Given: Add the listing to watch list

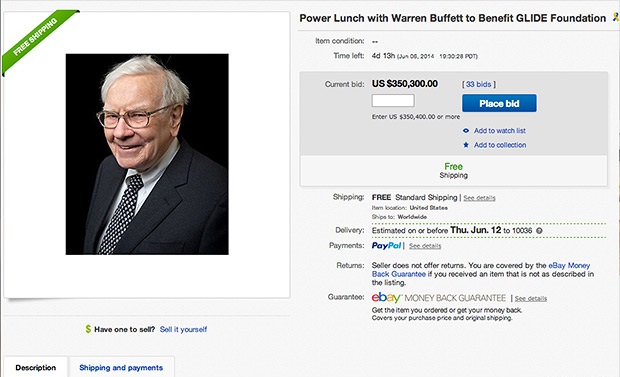Looking at the screenshot, I should (500, 131).
